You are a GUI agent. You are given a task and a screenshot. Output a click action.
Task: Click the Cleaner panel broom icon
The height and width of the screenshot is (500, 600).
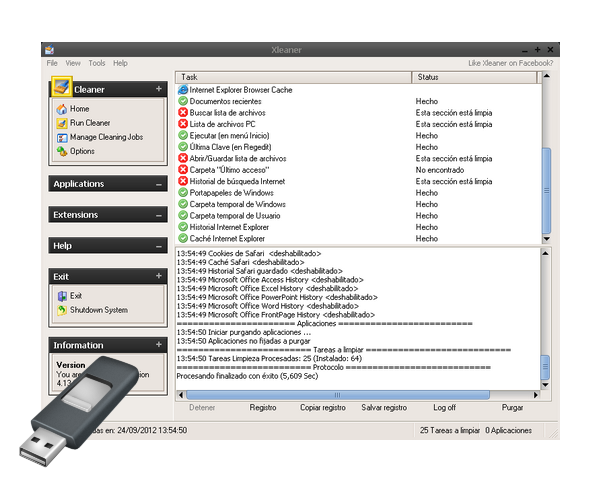point(62,87)
